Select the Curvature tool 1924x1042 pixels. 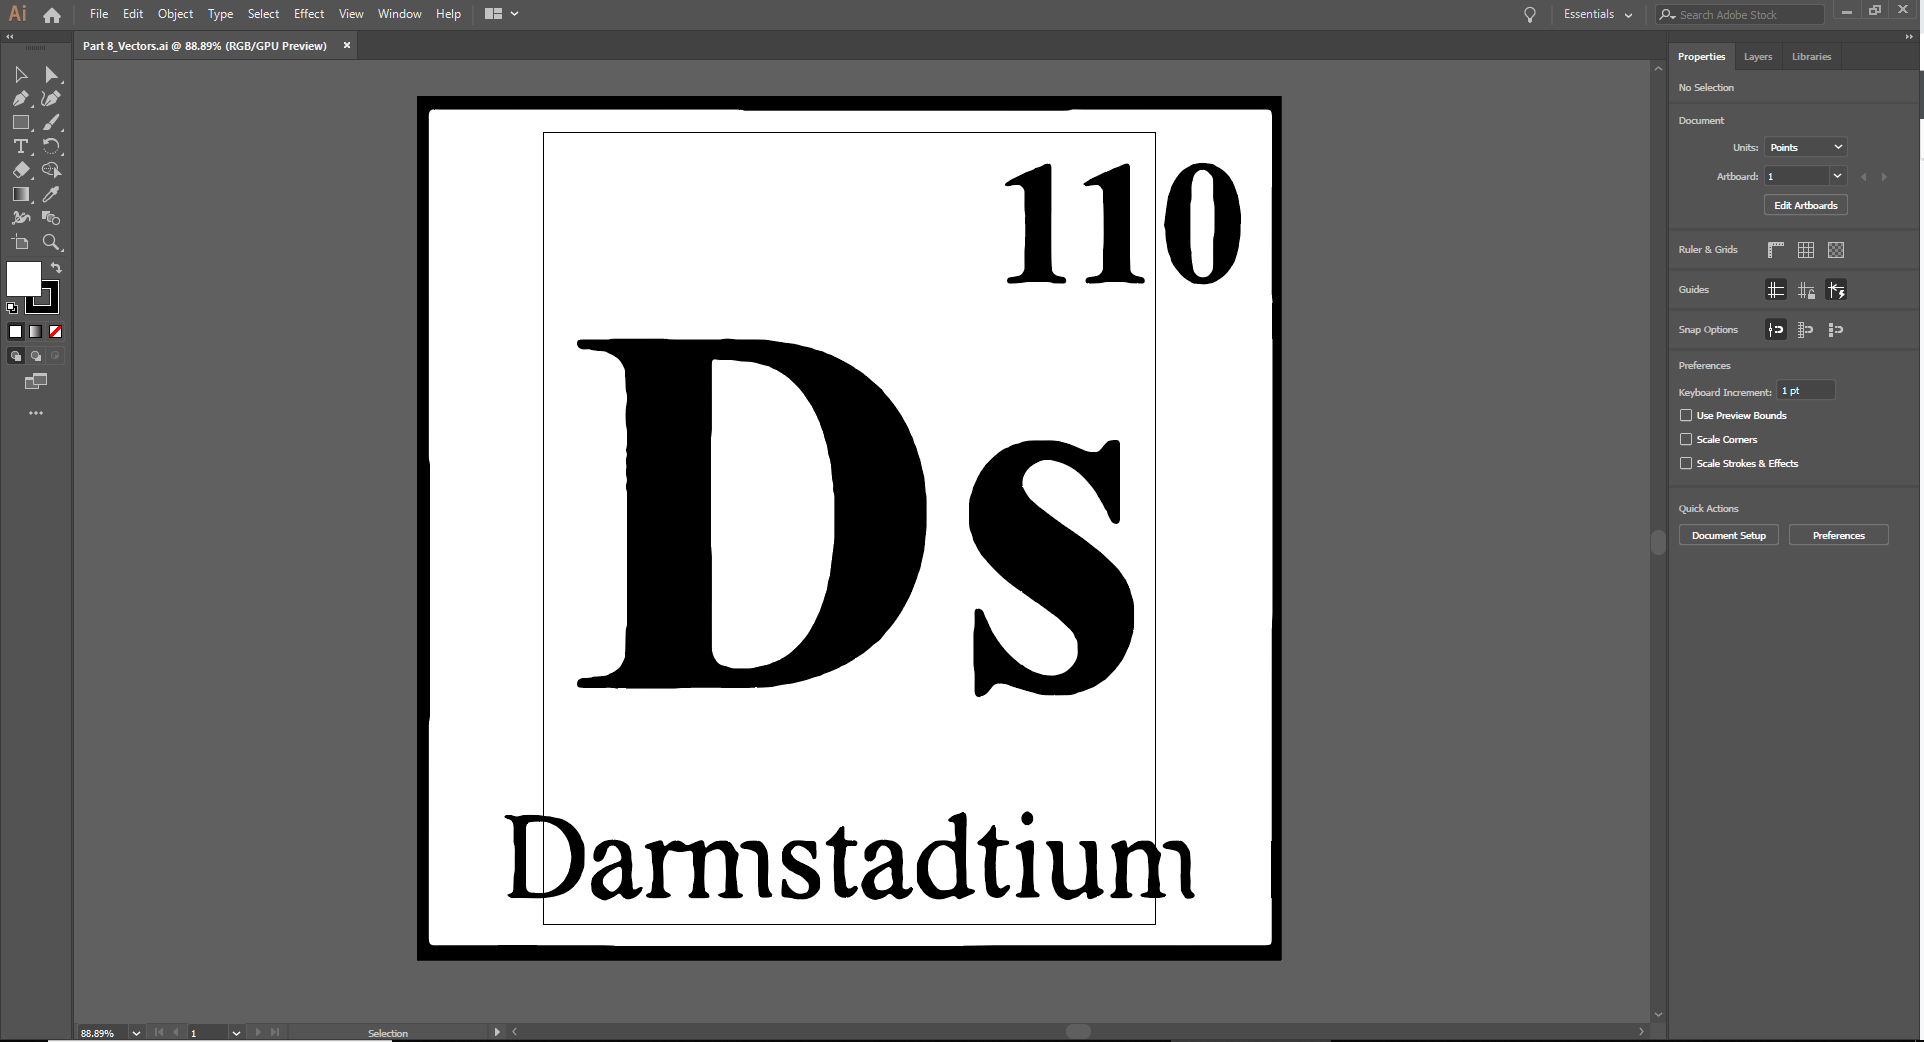coord(52,99)
